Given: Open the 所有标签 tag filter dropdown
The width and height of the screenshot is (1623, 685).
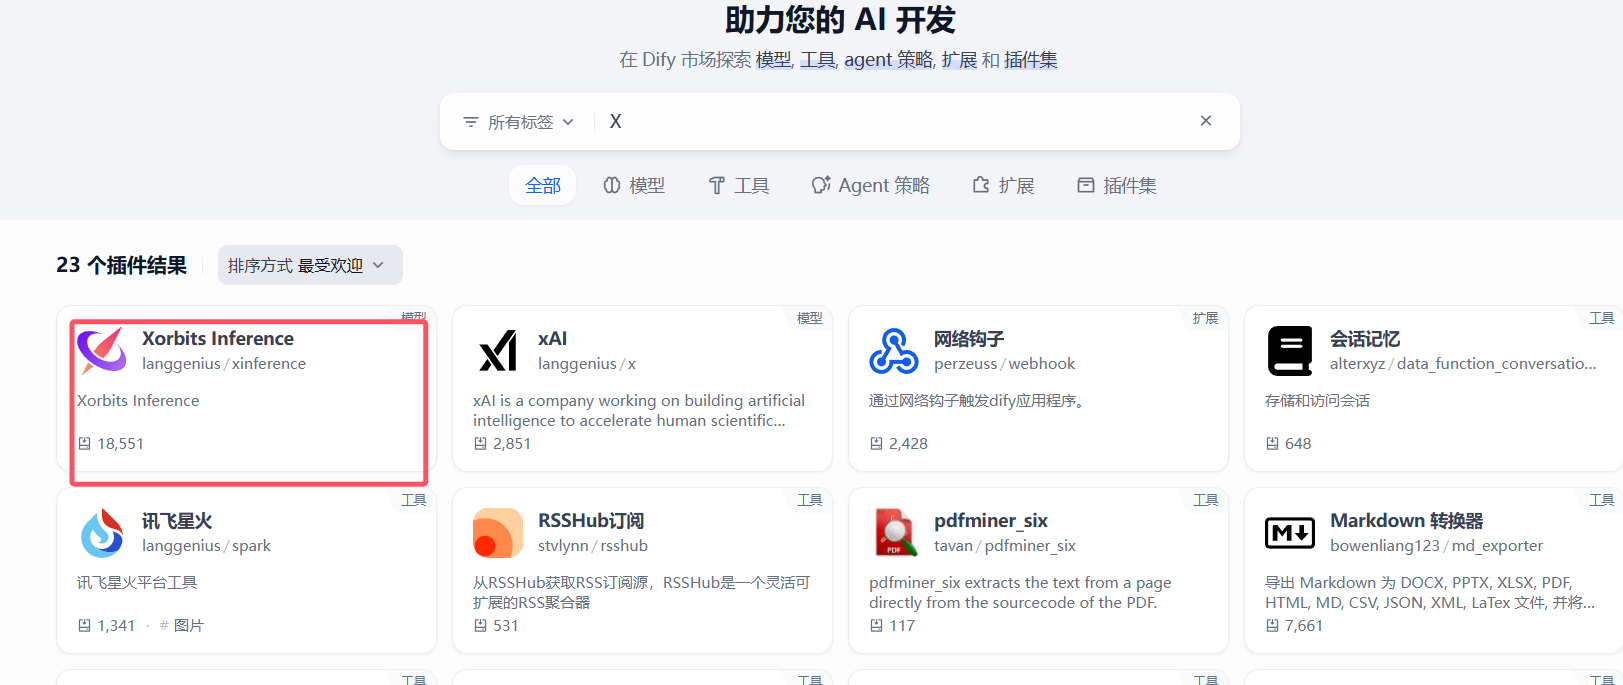Looking at the screenshot, I should point(519,122).
